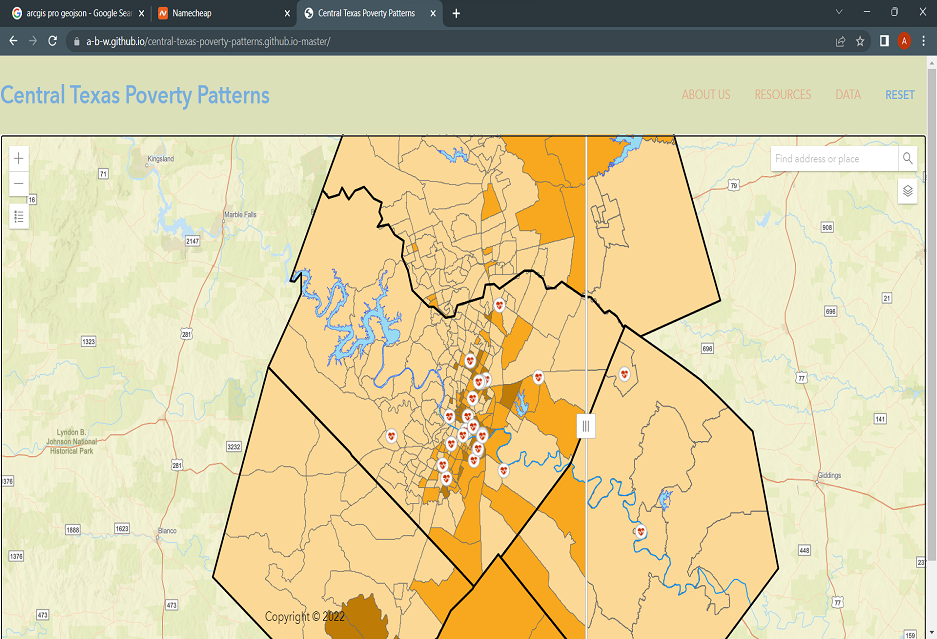Screen dimensions: 937x639
Task: Click the Blanco map label
Action: (x=167, y=531)
